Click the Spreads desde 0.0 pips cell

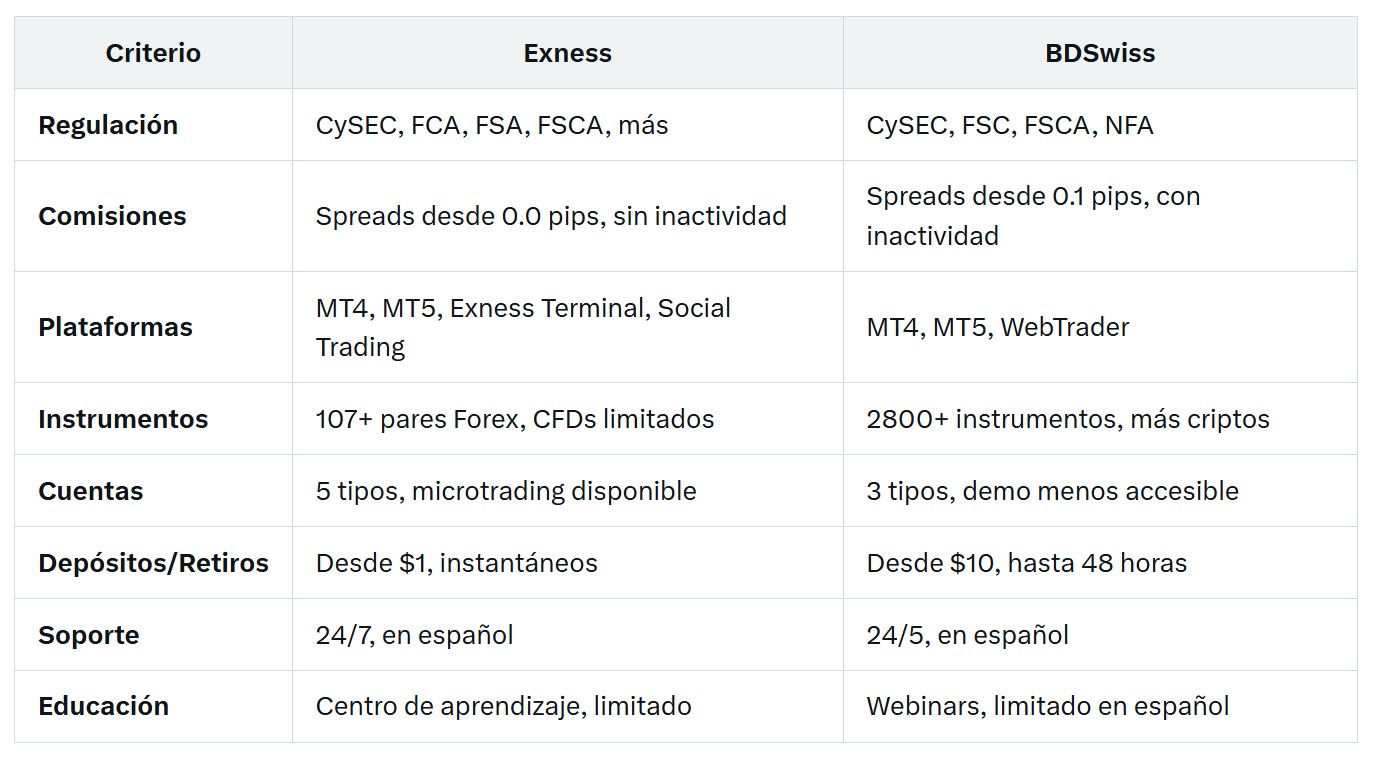coord(568,216)
